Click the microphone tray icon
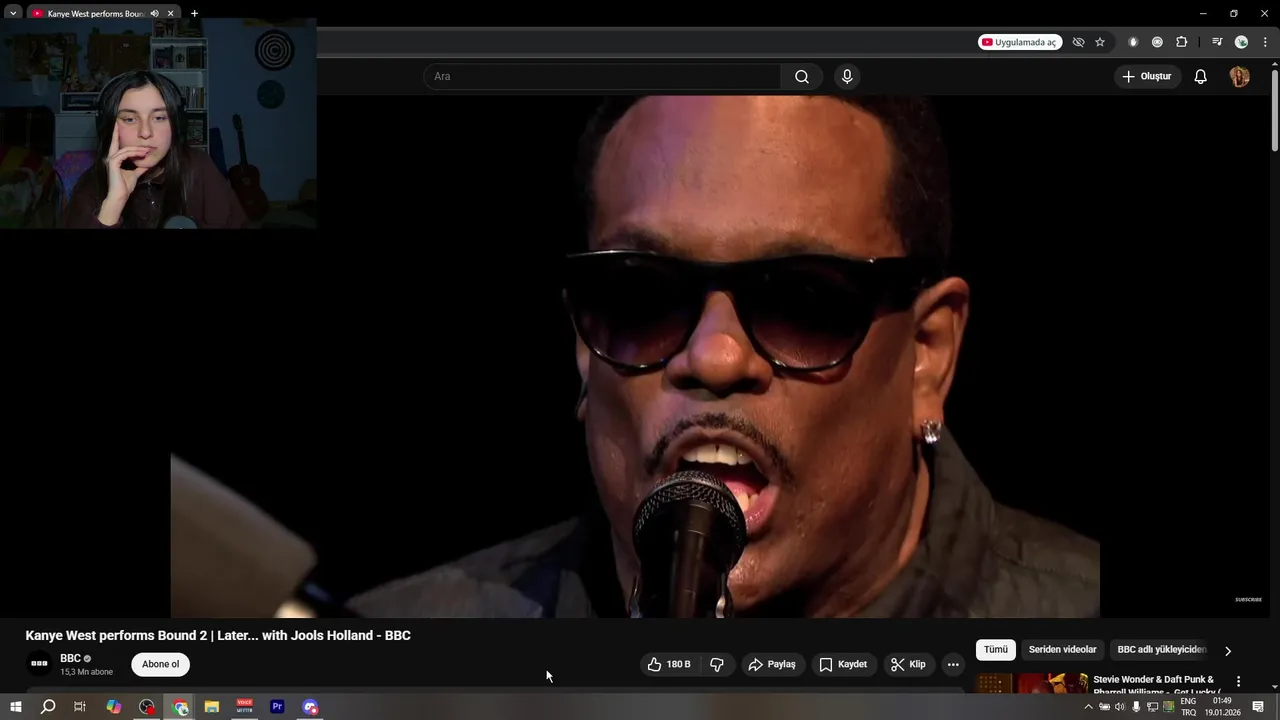 coord(1136,707)
